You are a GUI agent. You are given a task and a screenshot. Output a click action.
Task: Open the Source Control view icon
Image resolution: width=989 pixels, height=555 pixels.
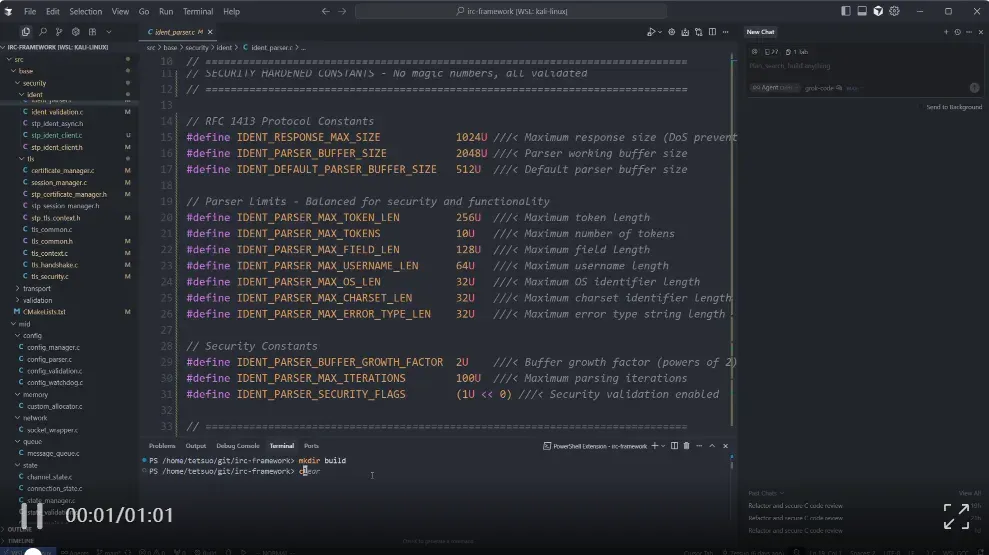pyautogui.click(x=59, y=32)
